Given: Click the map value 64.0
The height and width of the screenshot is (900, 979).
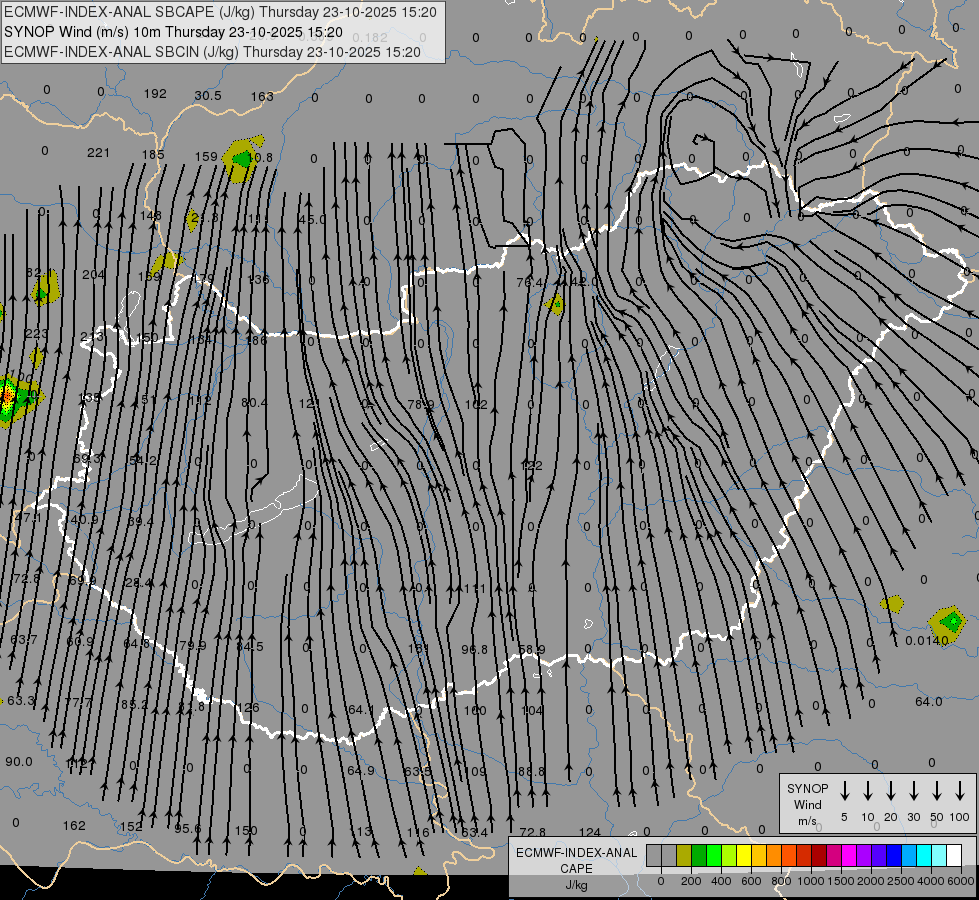Looking at the screenshot, I should point(928,701).
